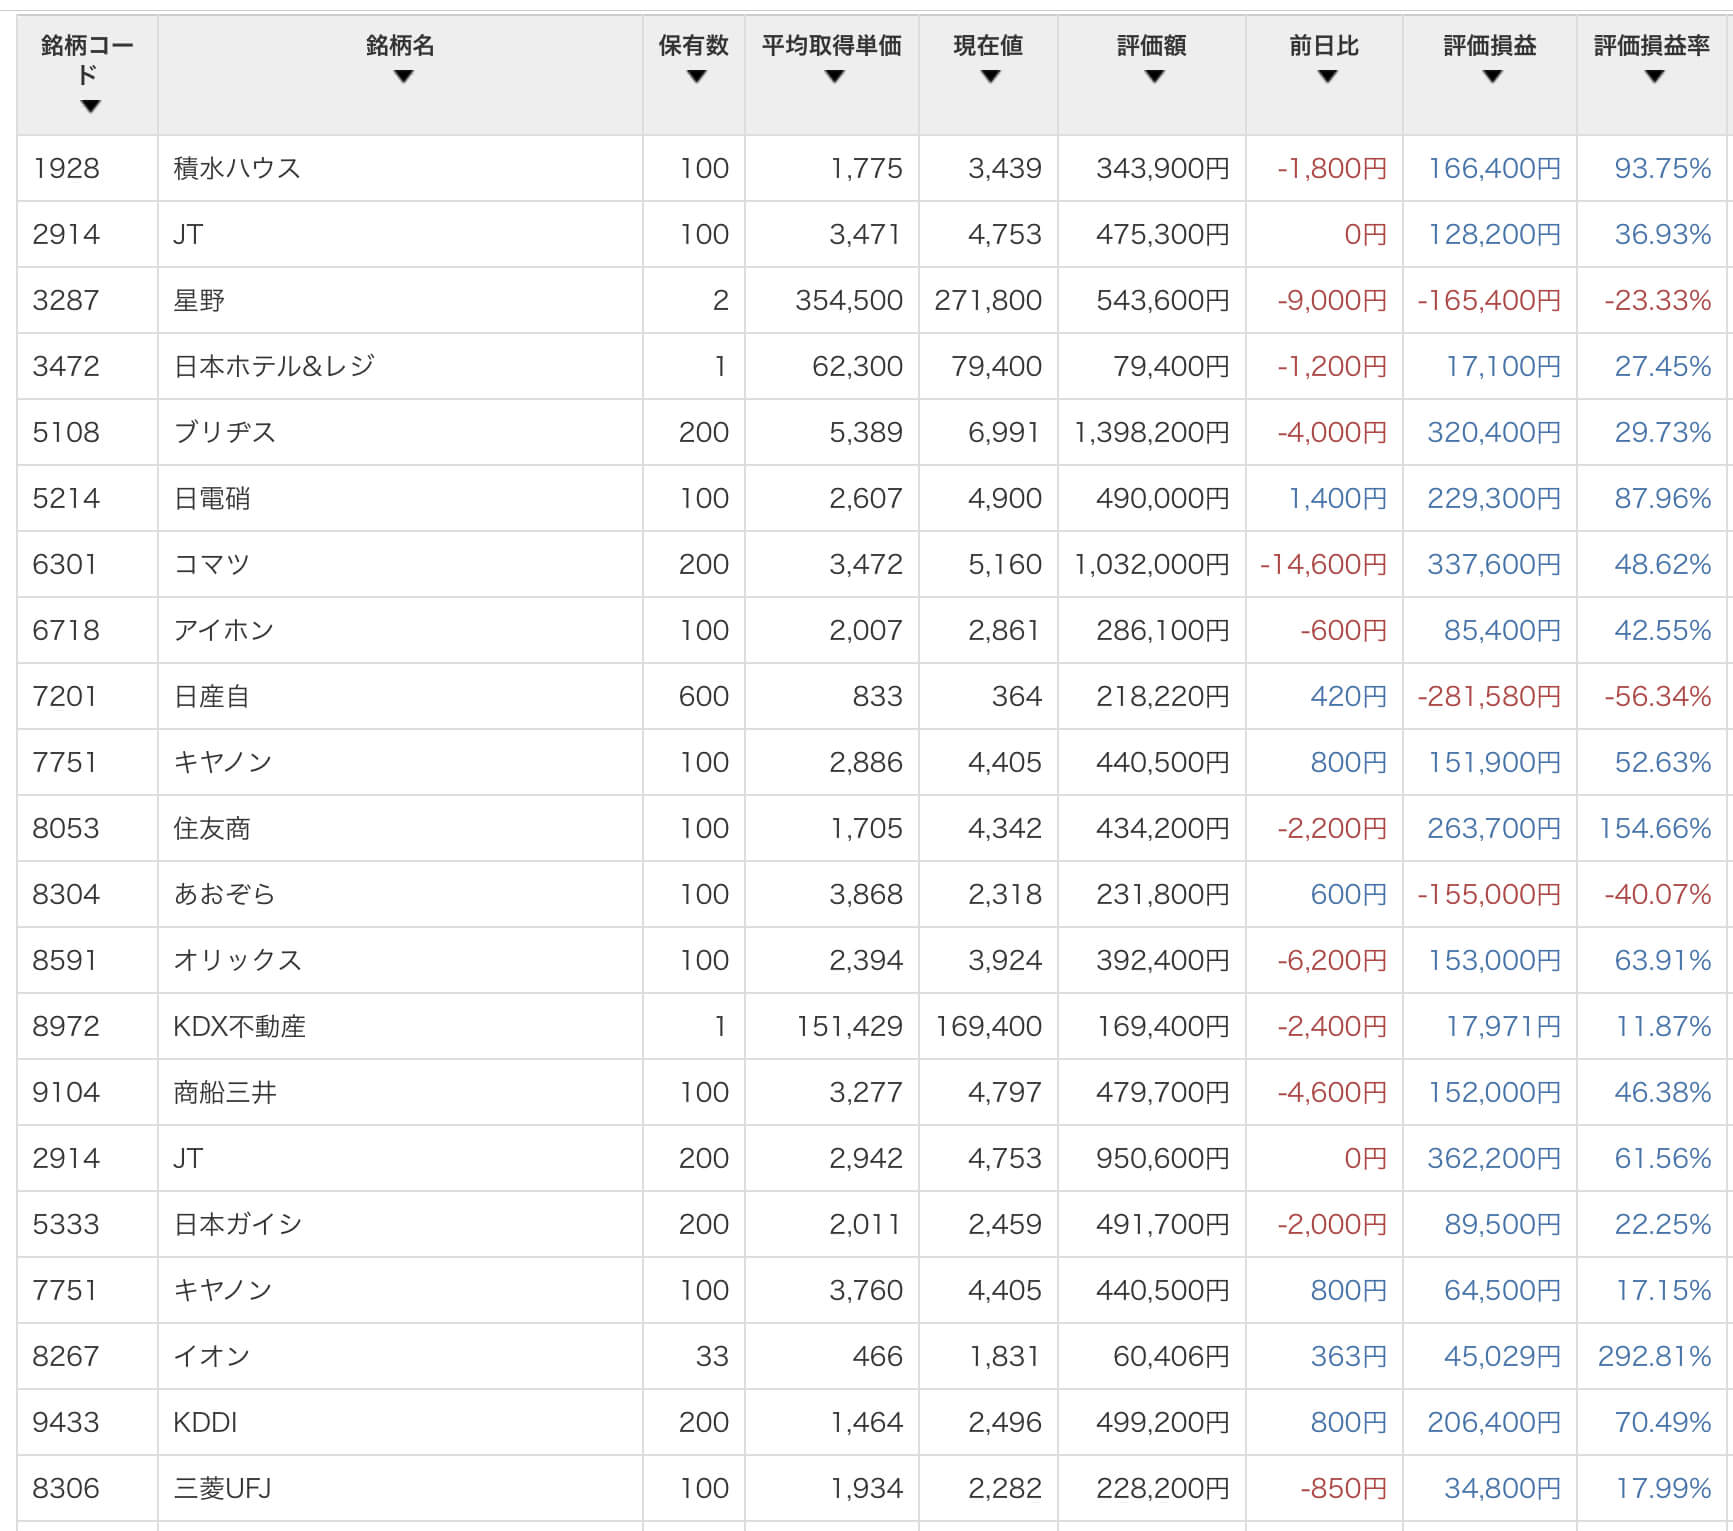Sort by 前日比 using its arrow
Image resolution: width=1733 pixels, height=1531 pixels.
point(1327,77)
